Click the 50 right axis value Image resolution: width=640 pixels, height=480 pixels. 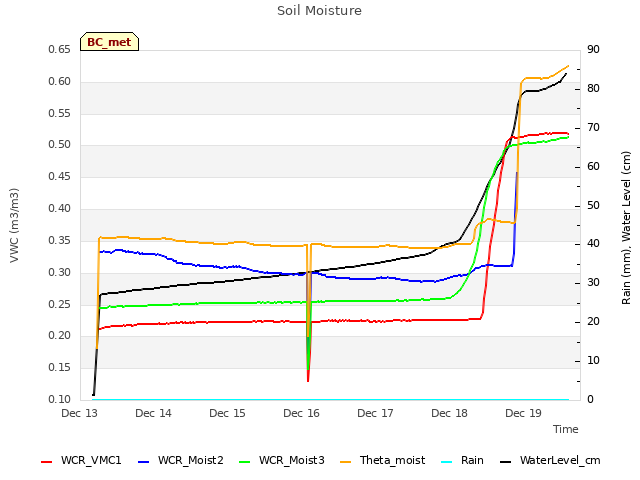coord(593,205)
